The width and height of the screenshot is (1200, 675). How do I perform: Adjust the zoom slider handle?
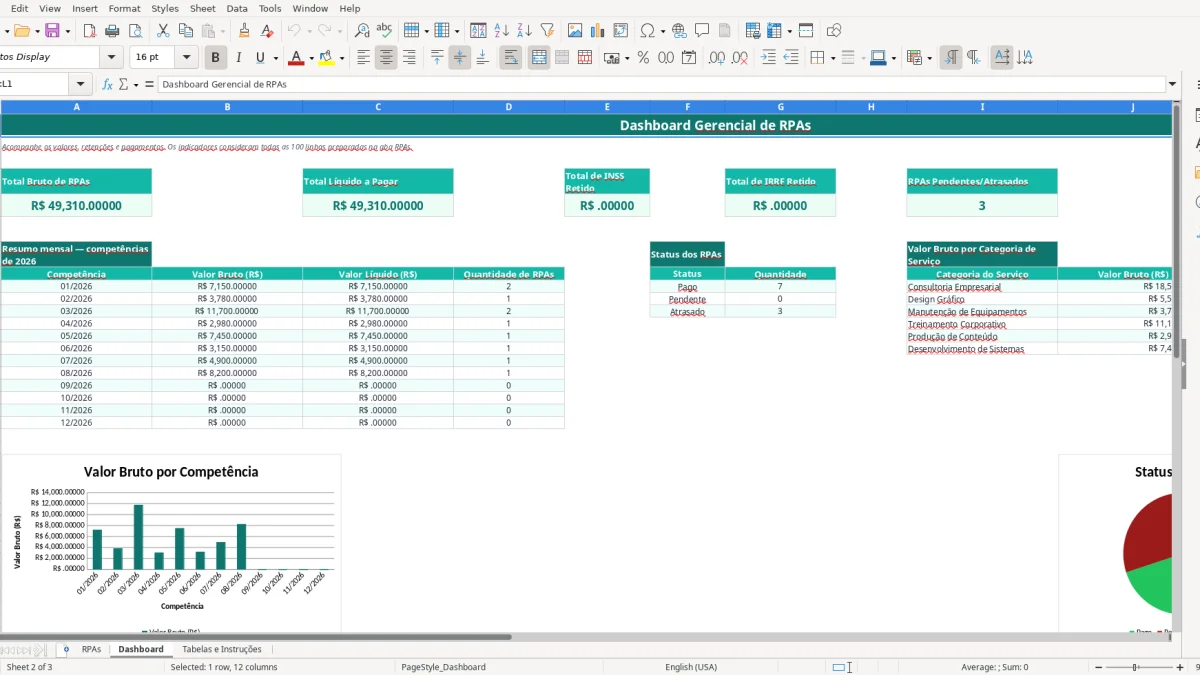tap(1135, 667)
